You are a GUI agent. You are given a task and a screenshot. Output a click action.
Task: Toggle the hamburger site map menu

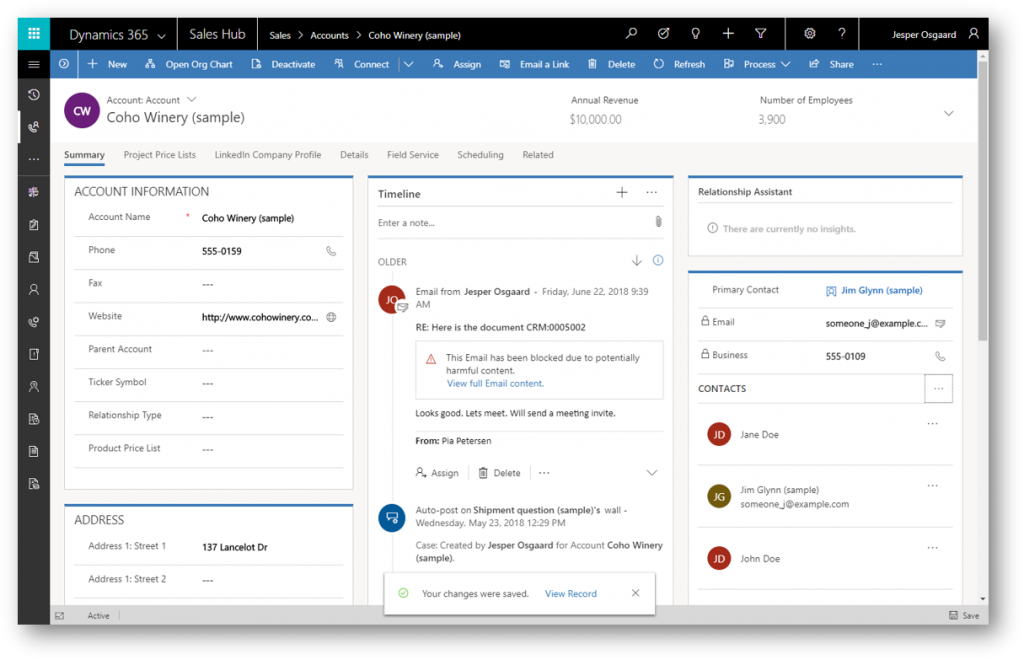(x=34, y=64)
